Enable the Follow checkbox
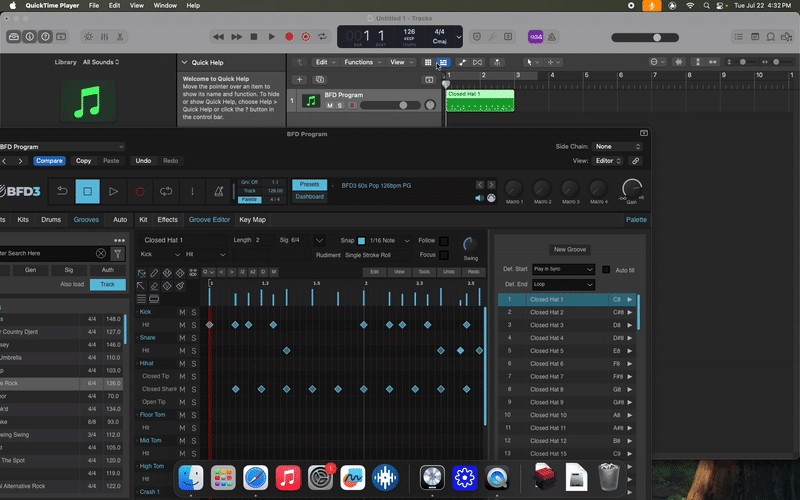The height and width of the screenshot is (500, 800). pos(444,241)
